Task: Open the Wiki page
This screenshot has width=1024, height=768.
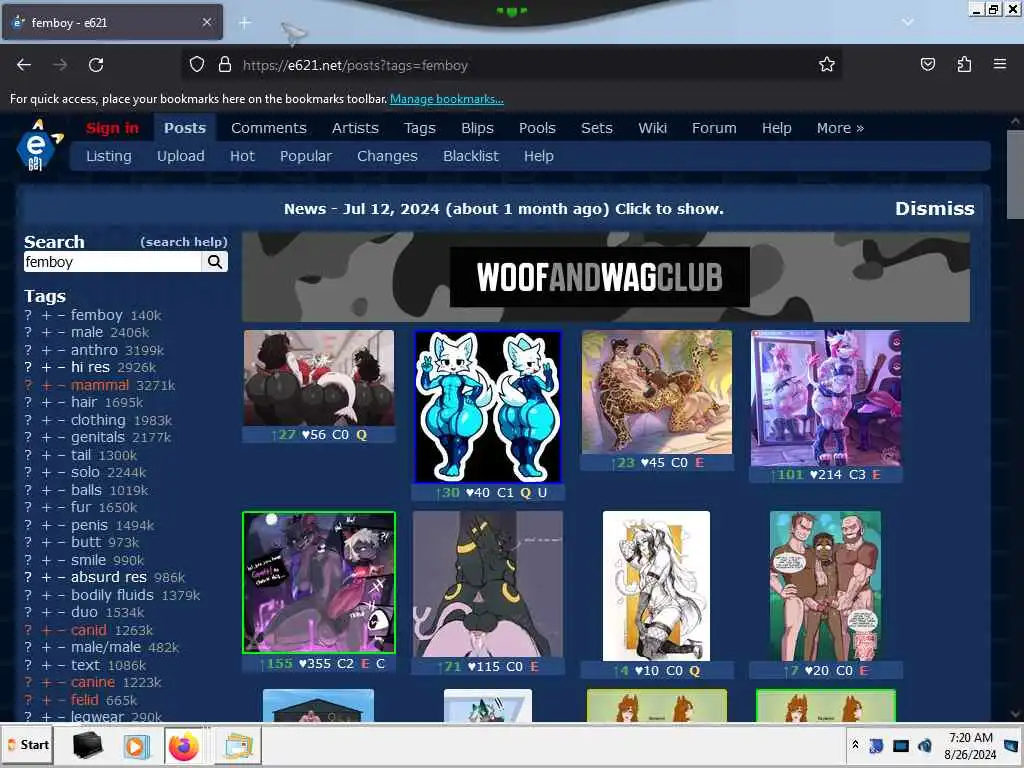Action: coord(652,128)
